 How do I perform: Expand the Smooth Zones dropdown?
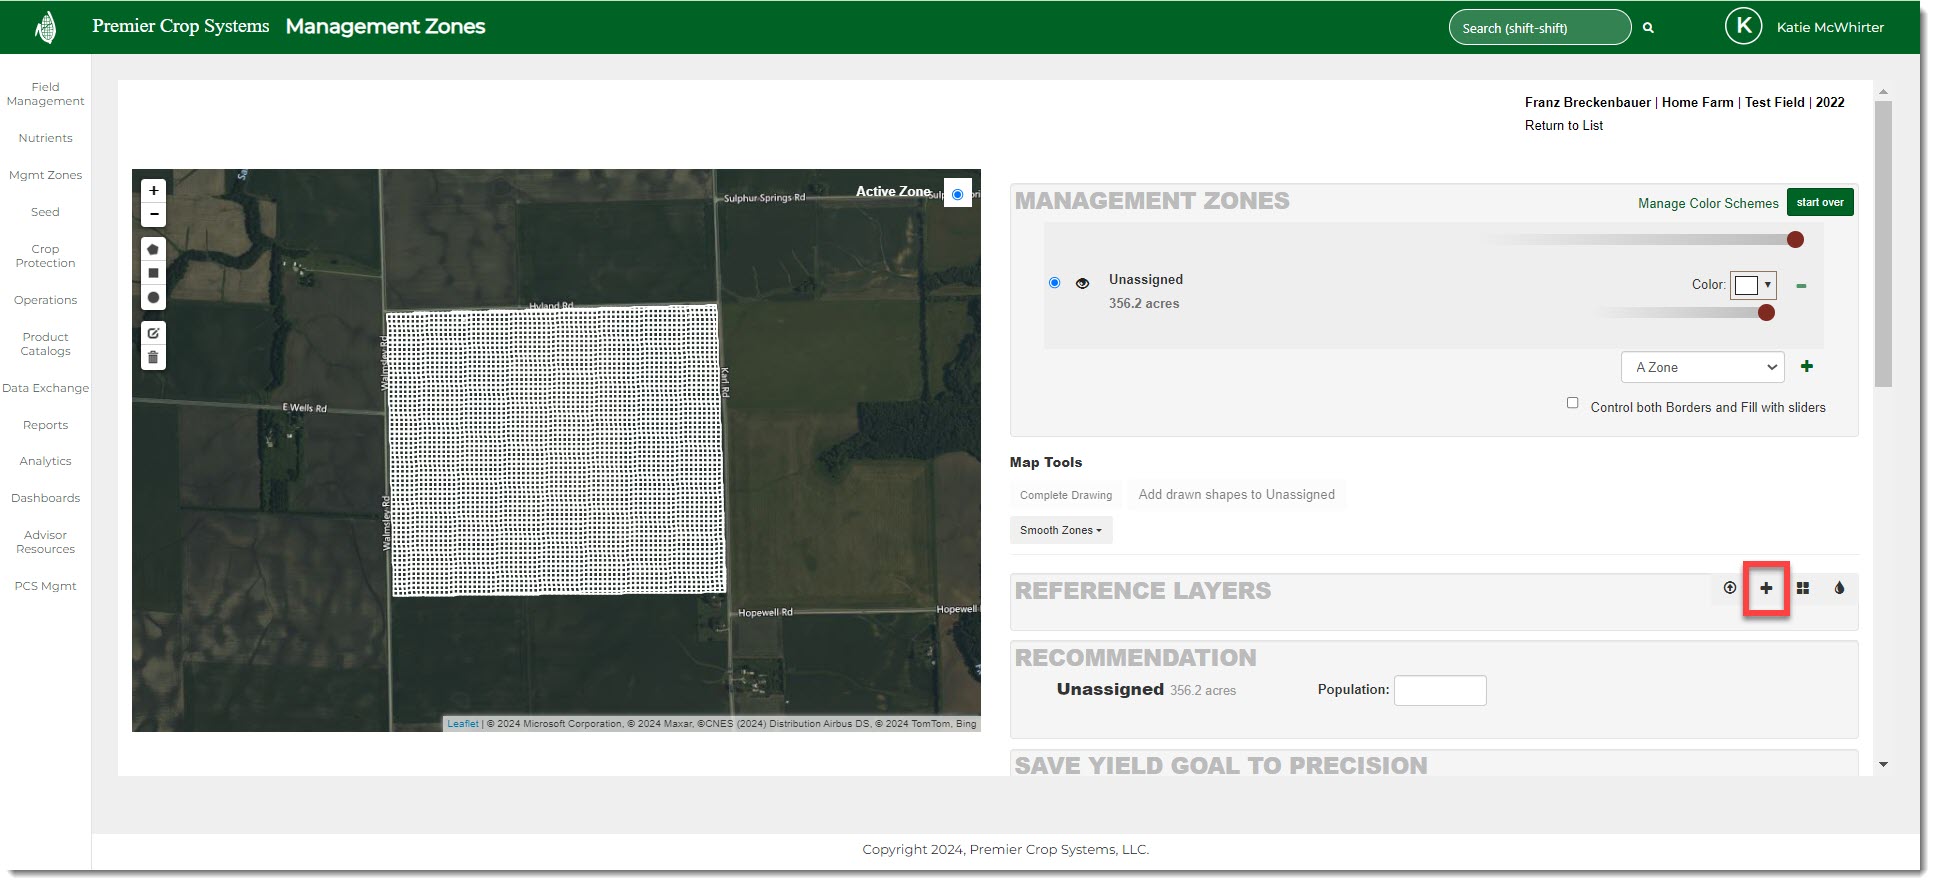pos(1060,530)
